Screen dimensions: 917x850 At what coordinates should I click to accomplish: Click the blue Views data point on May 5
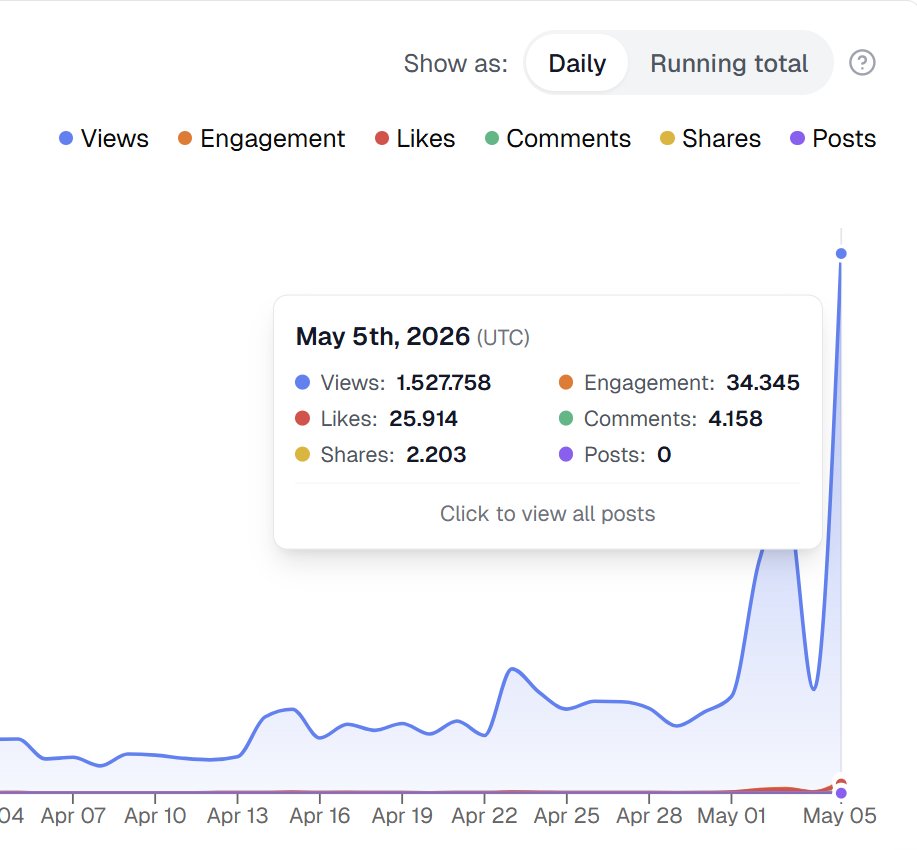point(841,253)
